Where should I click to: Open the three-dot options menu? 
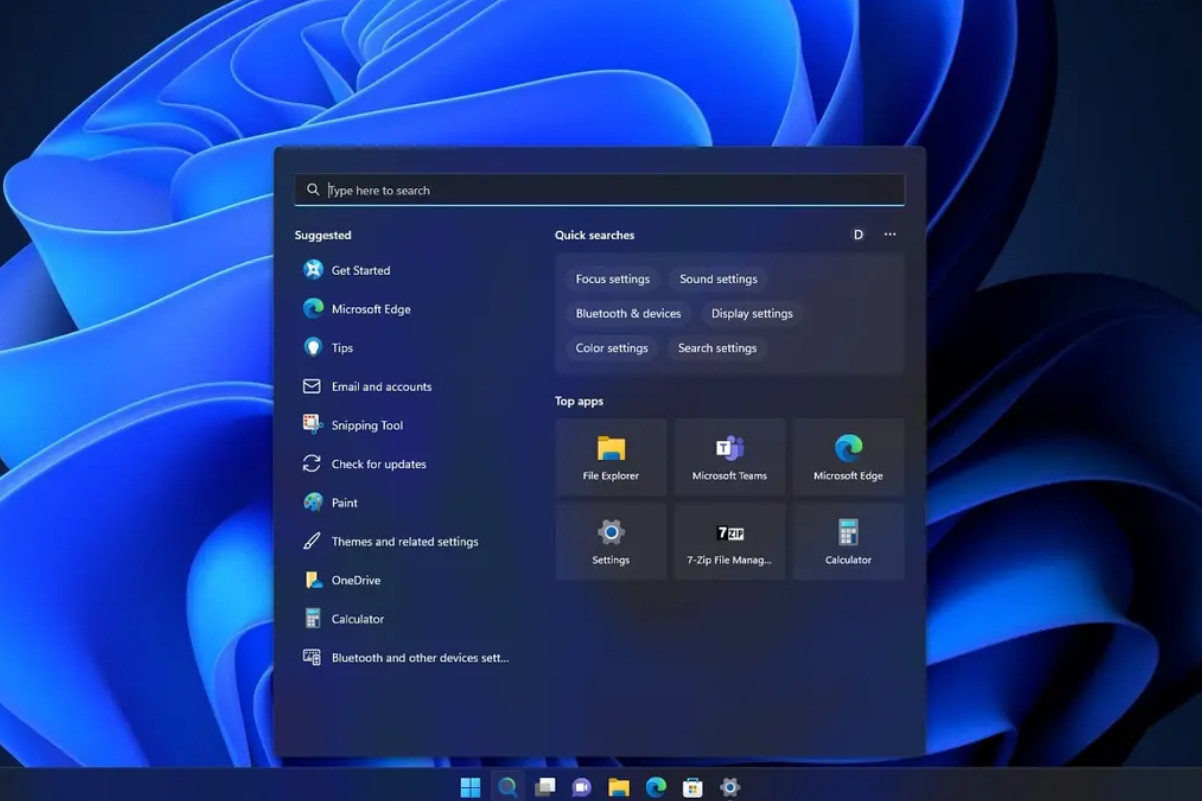(x=889, y=234)
